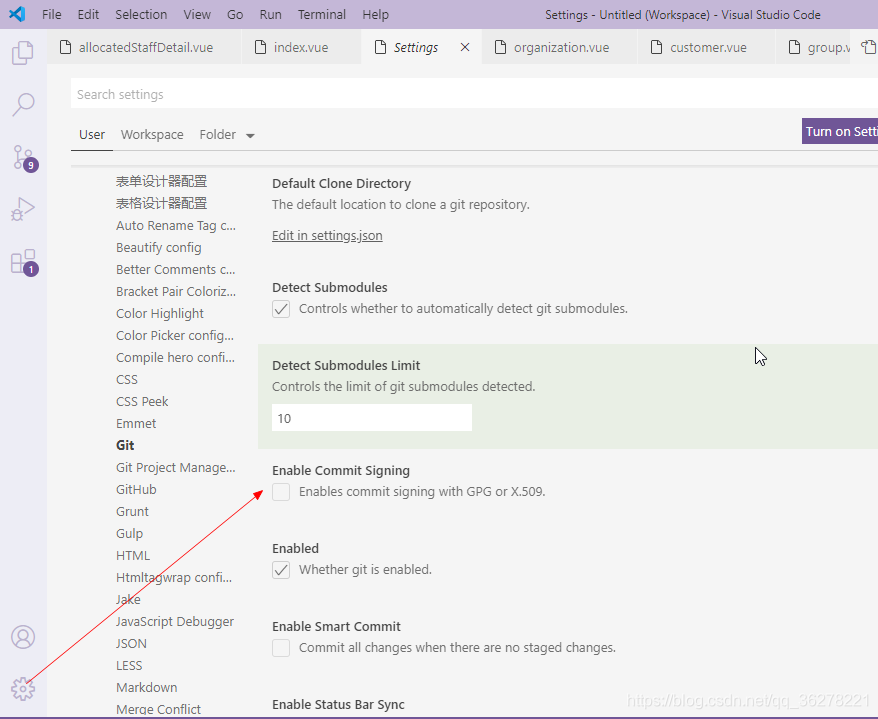This screenshot has height=719, width=878.
Task: Click the VS Code logo icon
Action: tap(17, 14)
